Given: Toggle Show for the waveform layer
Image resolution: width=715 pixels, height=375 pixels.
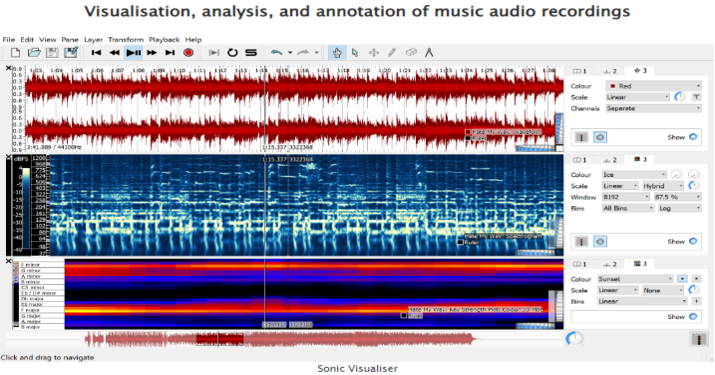Looking at the screenshot, I should (693, 137).
